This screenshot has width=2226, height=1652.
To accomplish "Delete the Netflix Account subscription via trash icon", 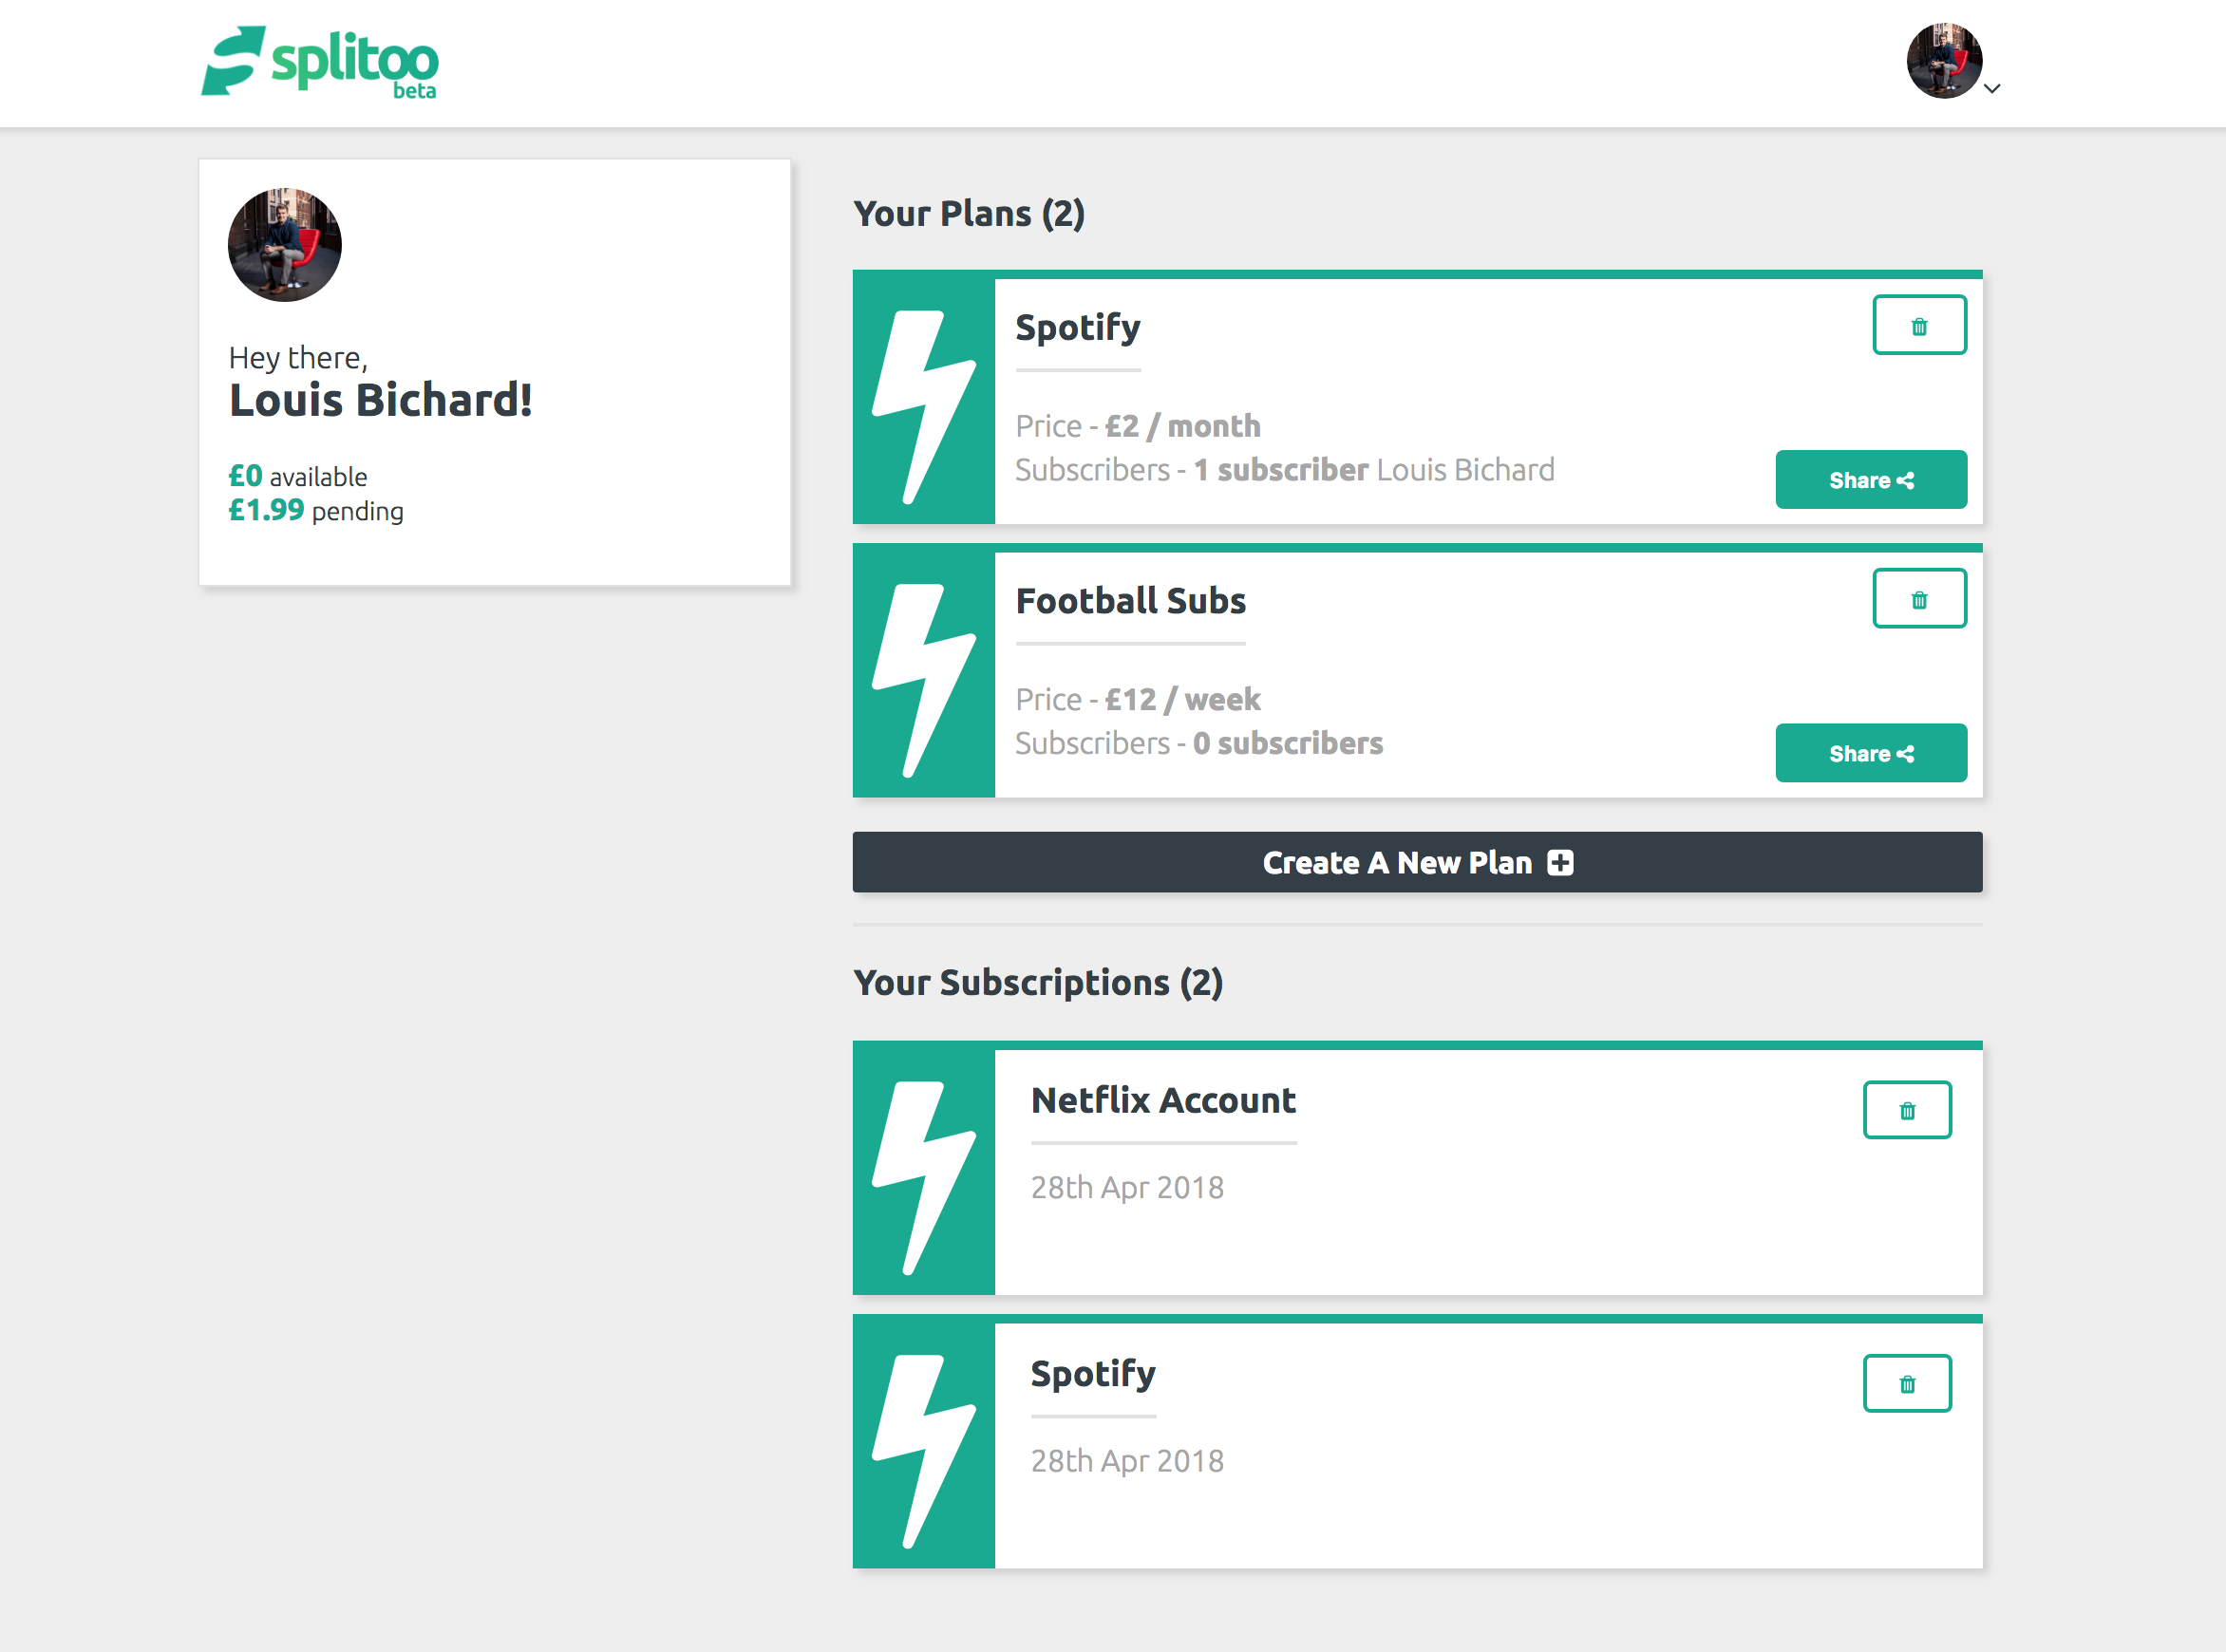I will pyautogui.click(x=1906, y=1109).
